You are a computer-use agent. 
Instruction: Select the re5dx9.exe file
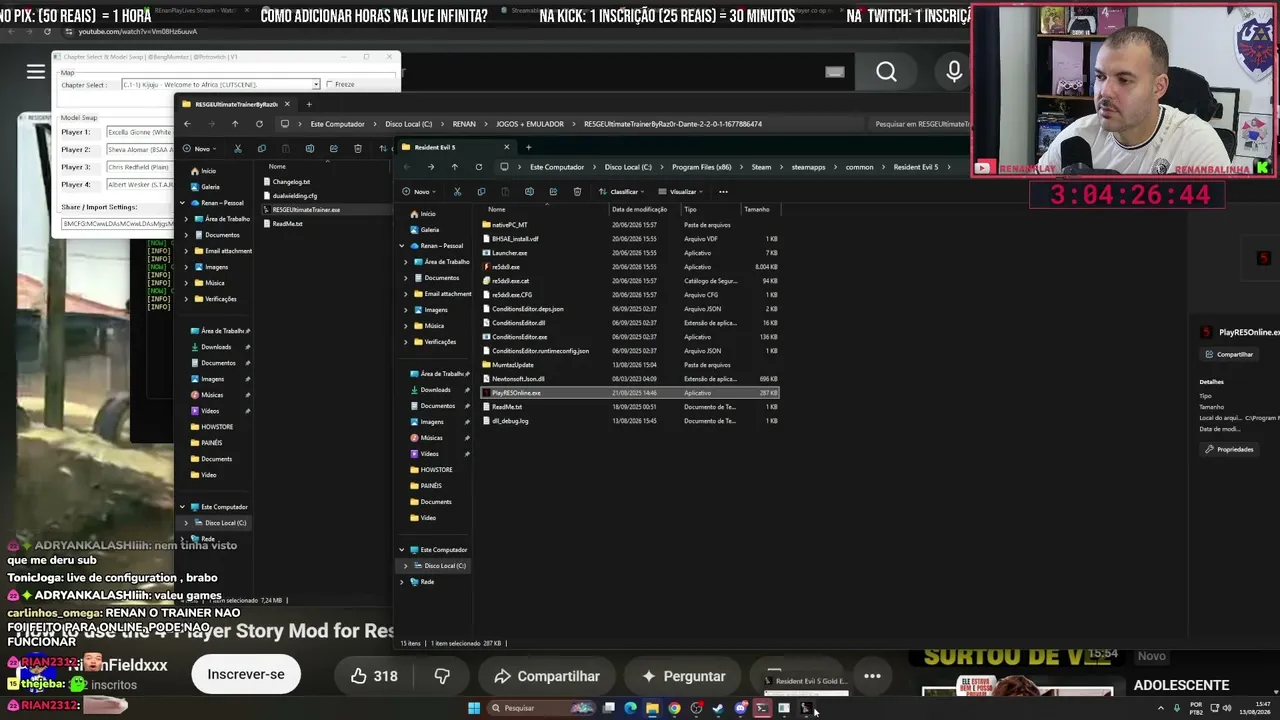(630, 267)
